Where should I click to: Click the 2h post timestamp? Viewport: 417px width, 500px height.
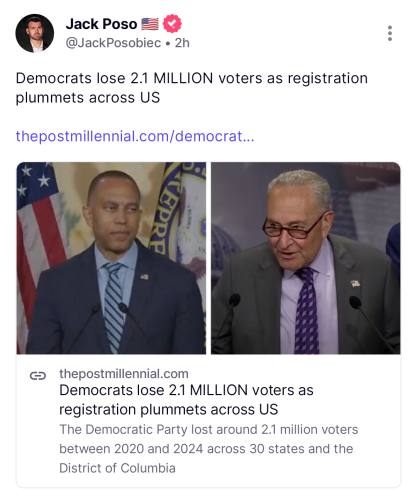click(182, 43)
